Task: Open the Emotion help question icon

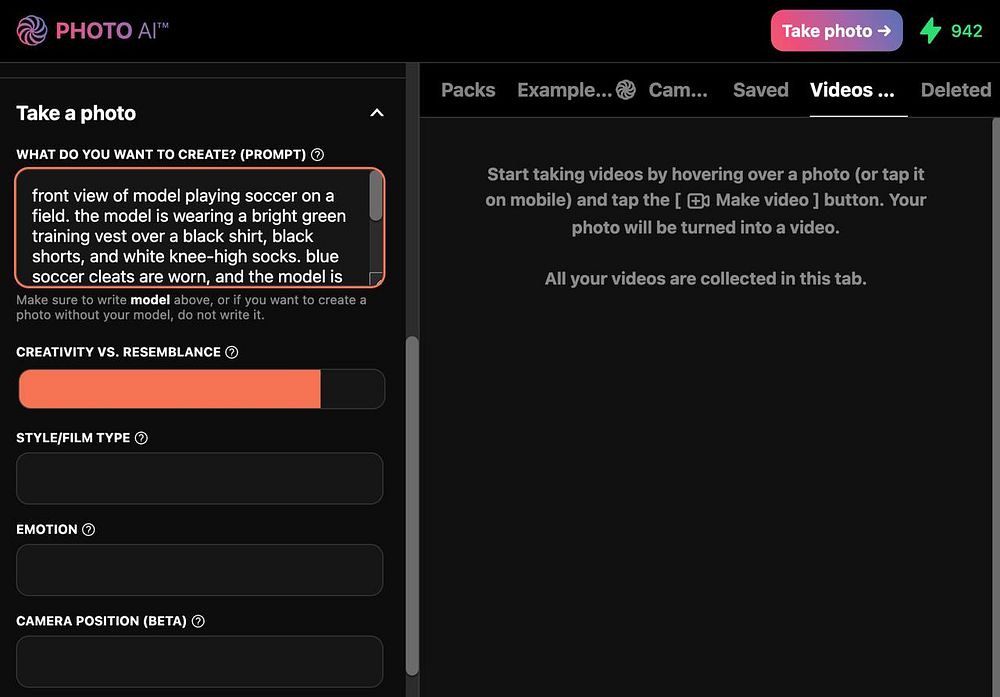Action: tap(89, 529)
